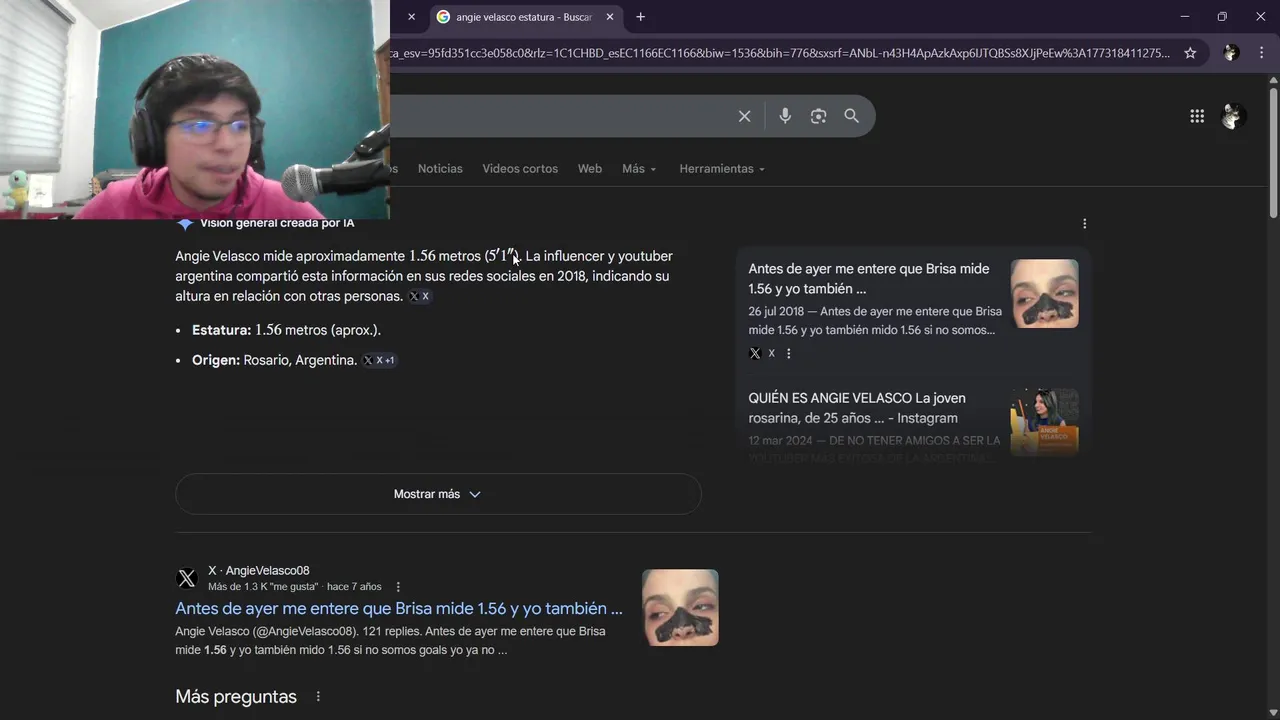Image resolution: width=1280 pixels, height=720 pixels.
Task: Switch to the Videos cortos tab
Action: 520,169
